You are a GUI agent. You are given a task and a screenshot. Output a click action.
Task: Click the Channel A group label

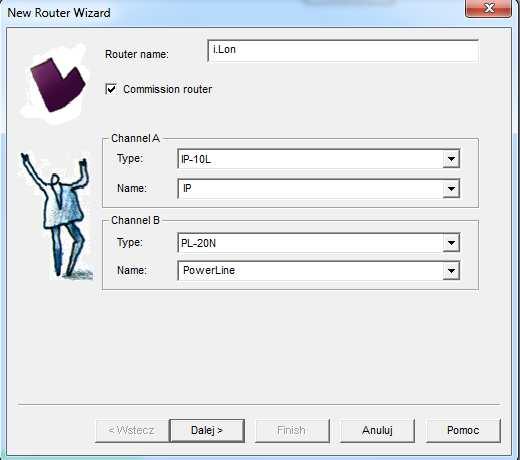pos(135,138)
